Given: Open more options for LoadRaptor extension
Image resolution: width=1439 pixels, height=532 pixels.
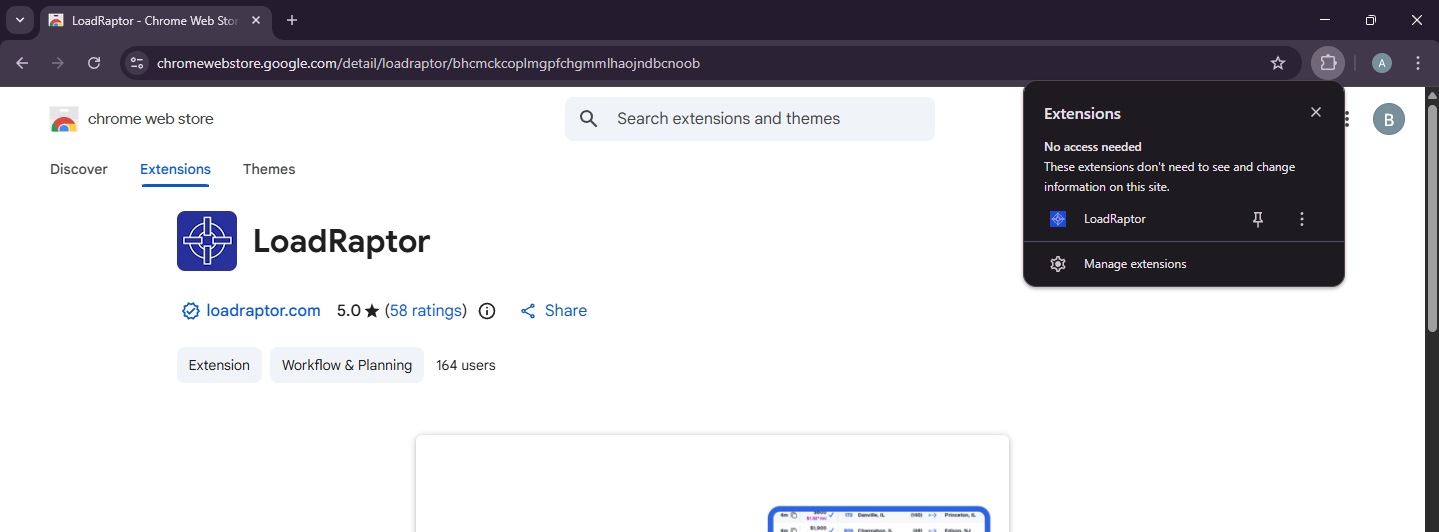Looking at the screenshot, I should (1302, 219).
